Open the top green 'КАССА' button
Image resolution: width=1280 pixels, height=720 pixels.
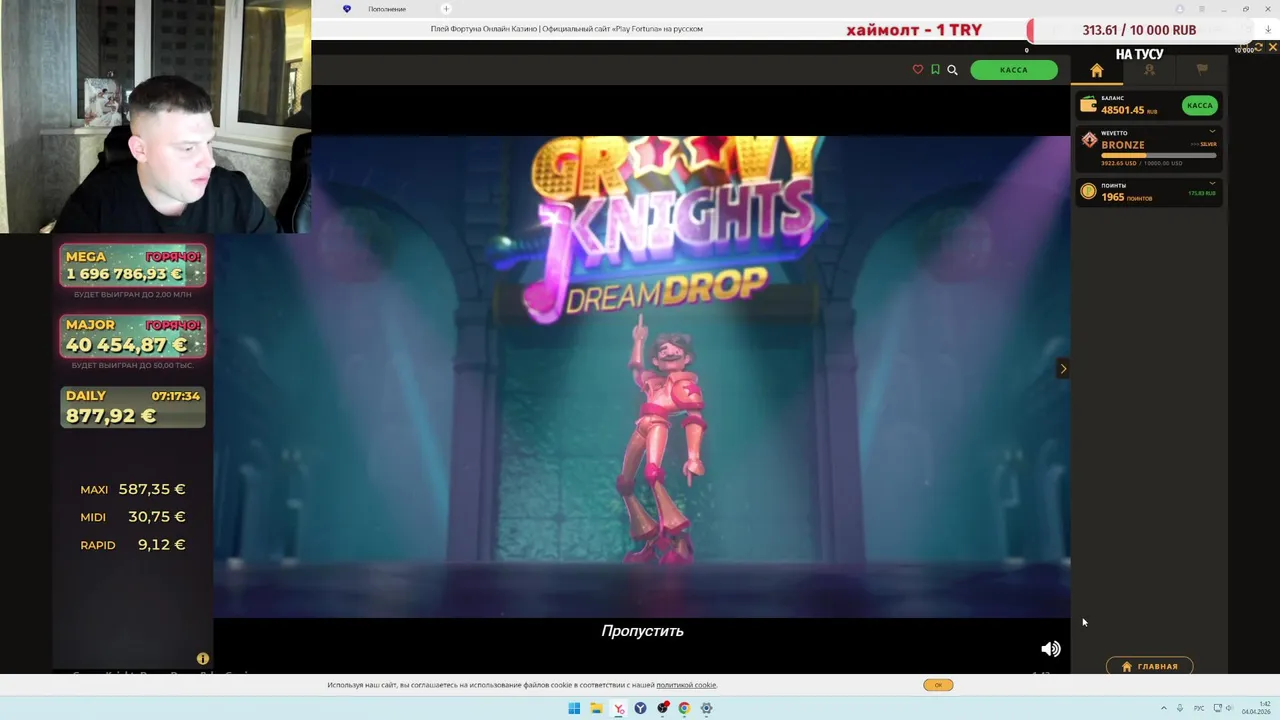tap(1014, 70)
